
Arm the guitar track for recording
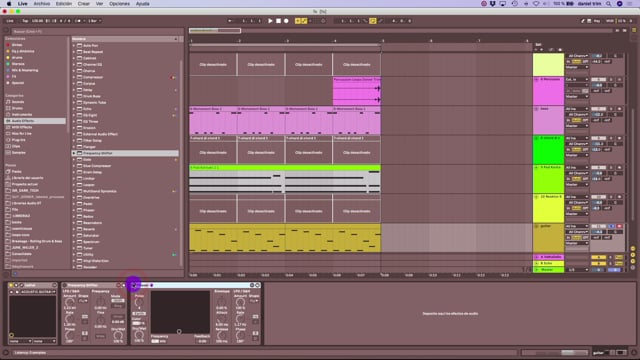point(619,226)
